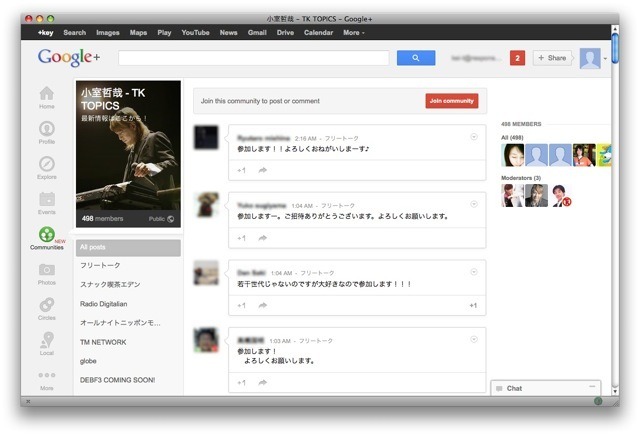Click the status icon in window bottom-right corner

[x=598, y=401]
